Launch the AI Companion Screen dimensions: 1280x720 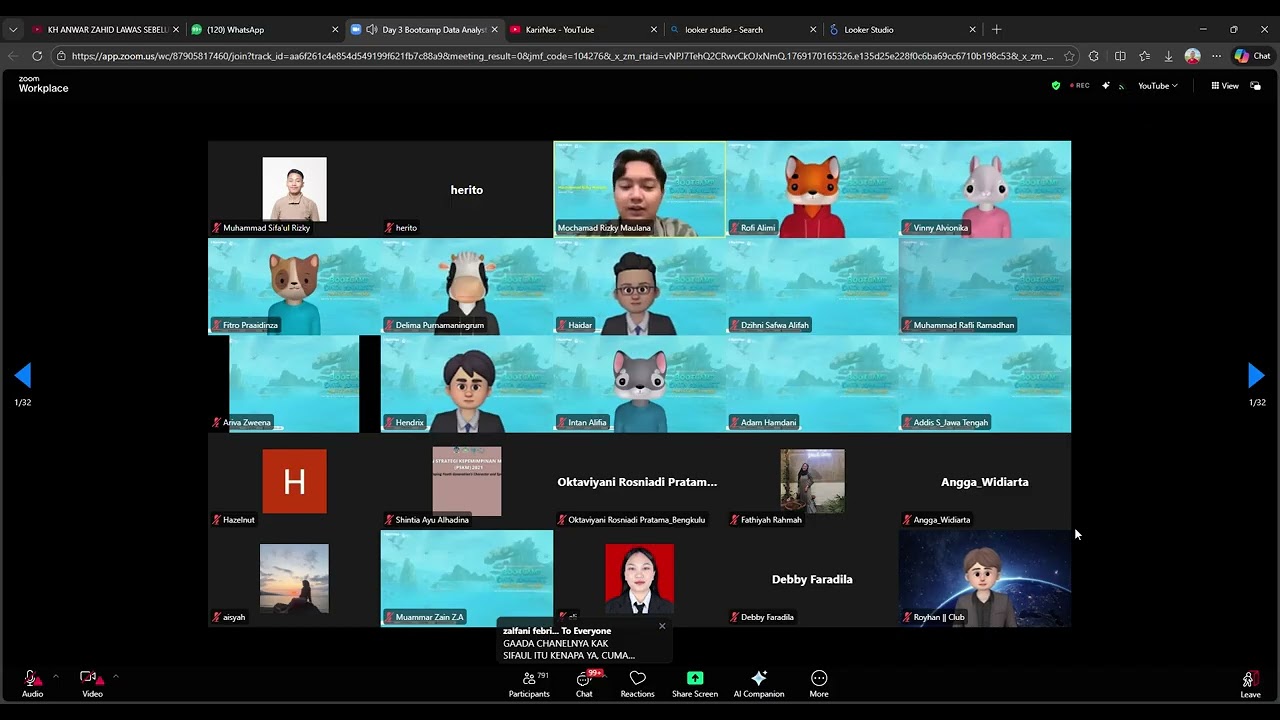[759, 684]
